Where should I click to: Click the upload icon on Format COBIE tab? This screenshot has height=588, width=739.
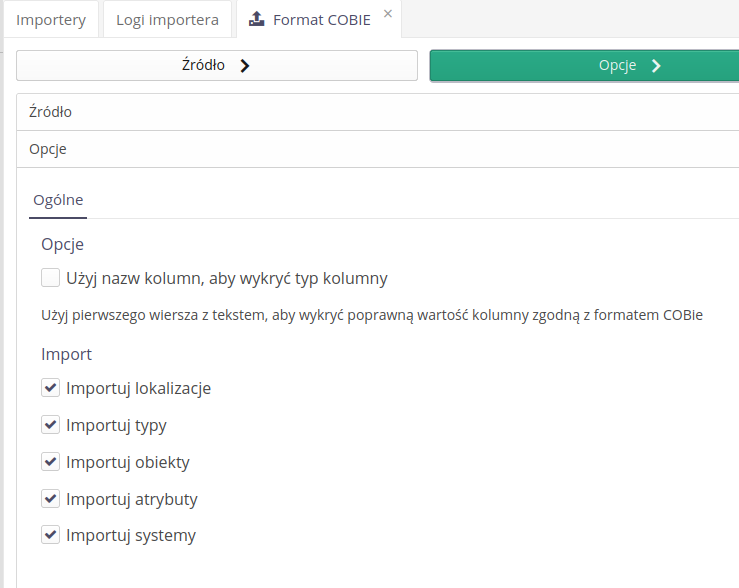pos(257,19)
